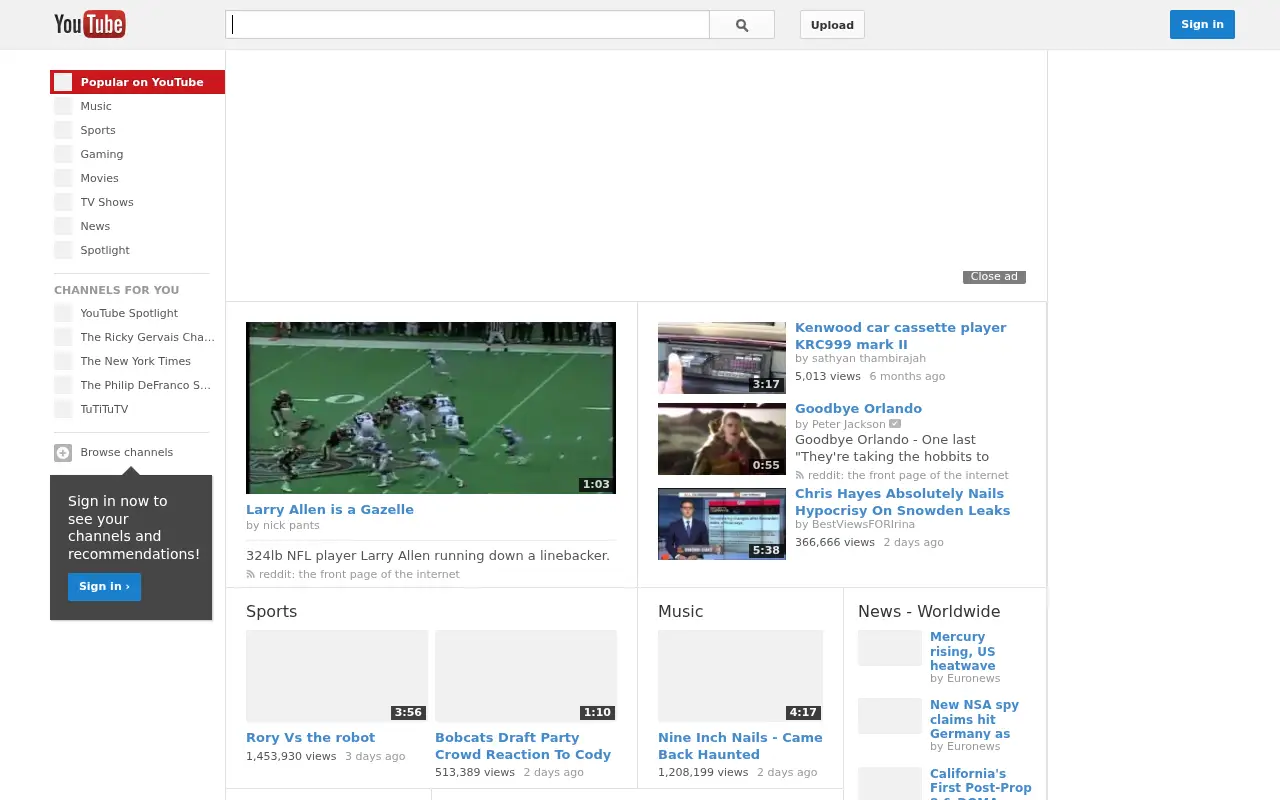Viewport: 1280px width, 800px height.
Task: Open the Sports category in sidebar
Action: coord(137,130)
